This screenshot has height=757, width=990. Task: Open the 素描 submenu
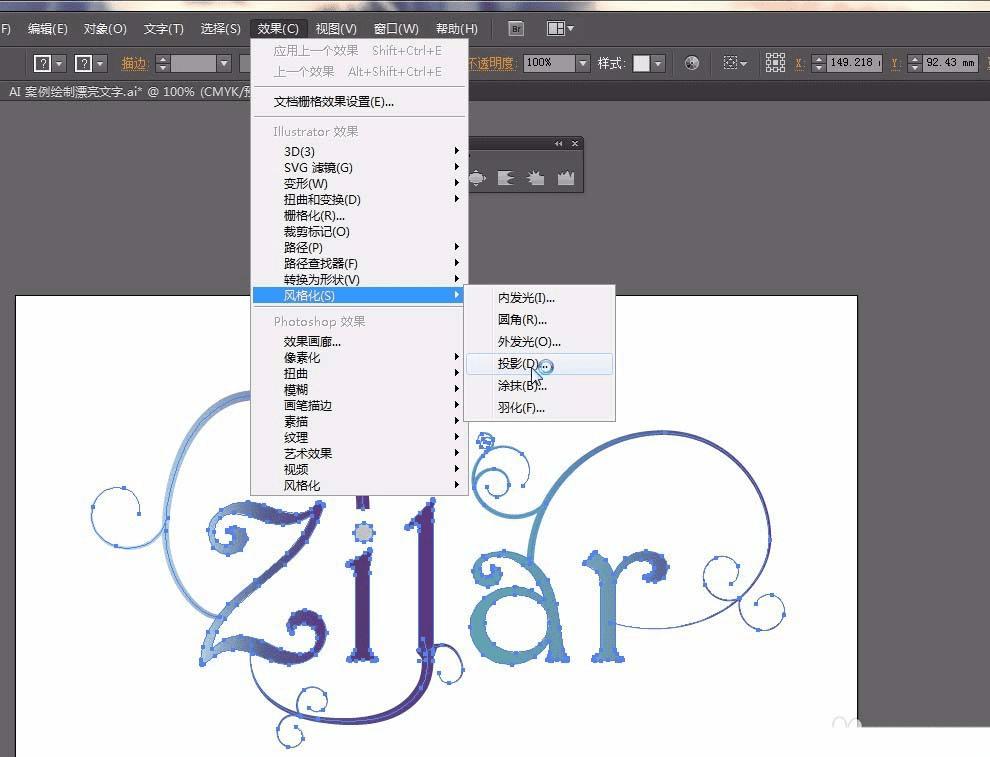359,421
